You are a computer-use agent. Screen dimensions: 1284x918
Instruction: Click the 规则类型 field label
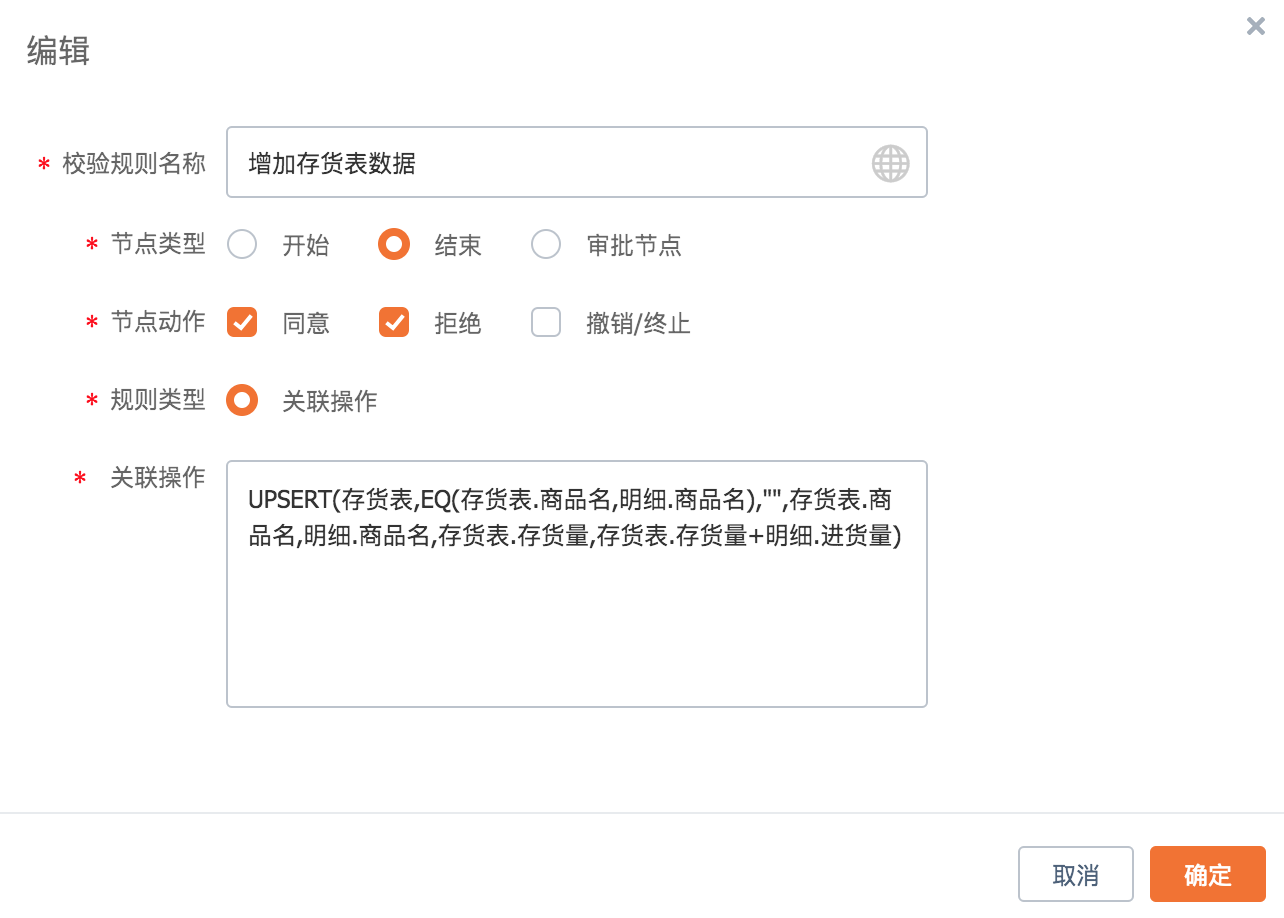[157, 400]
